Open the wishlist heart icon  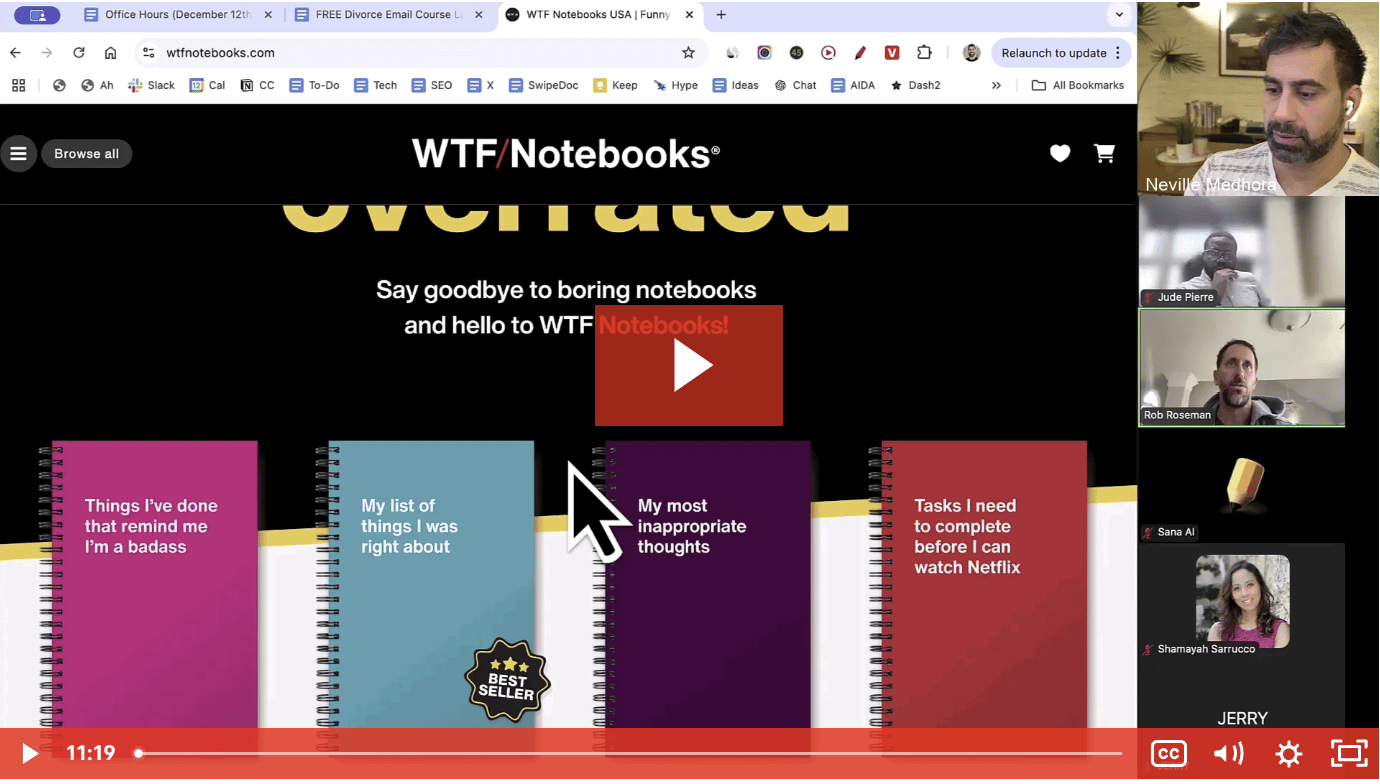click(x=1060, y=153)
